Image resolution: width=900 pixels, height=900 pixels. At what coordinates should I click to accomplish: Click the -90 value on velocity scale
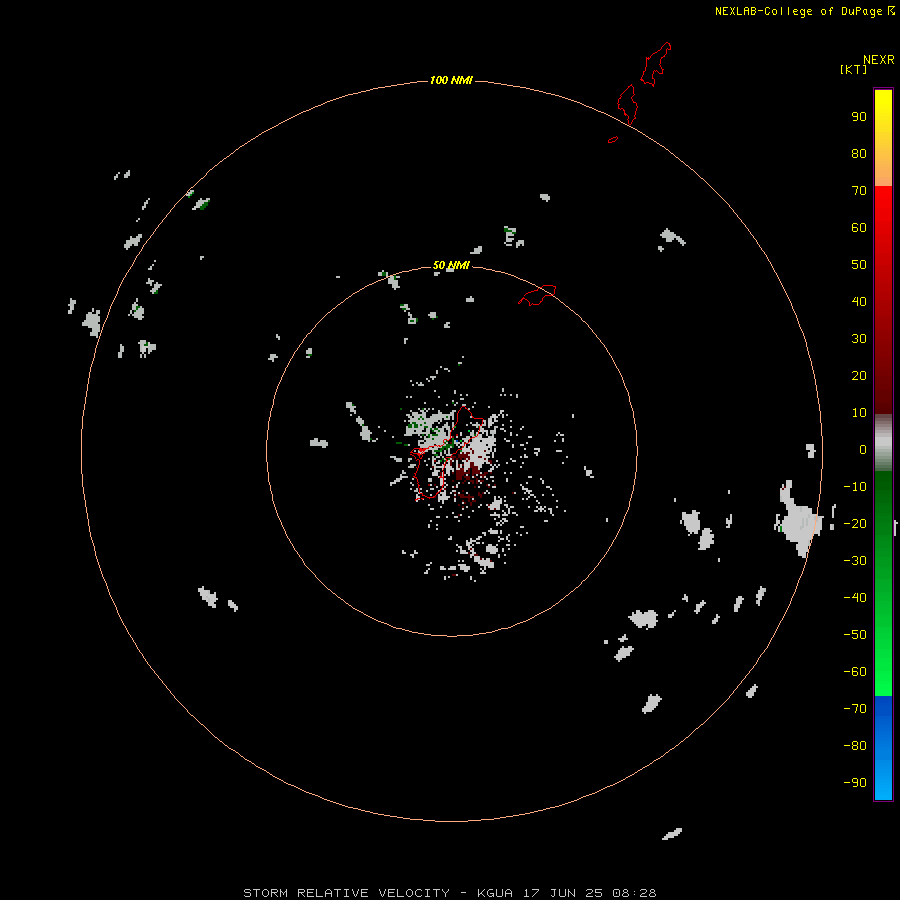pyautogui.click(x=855, y=783)
